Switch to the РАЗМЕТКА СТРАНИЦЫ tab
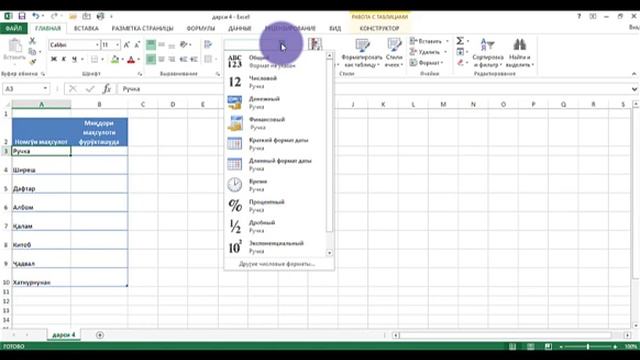The width and height of the screenshot is (640, 360). [142, 28]
